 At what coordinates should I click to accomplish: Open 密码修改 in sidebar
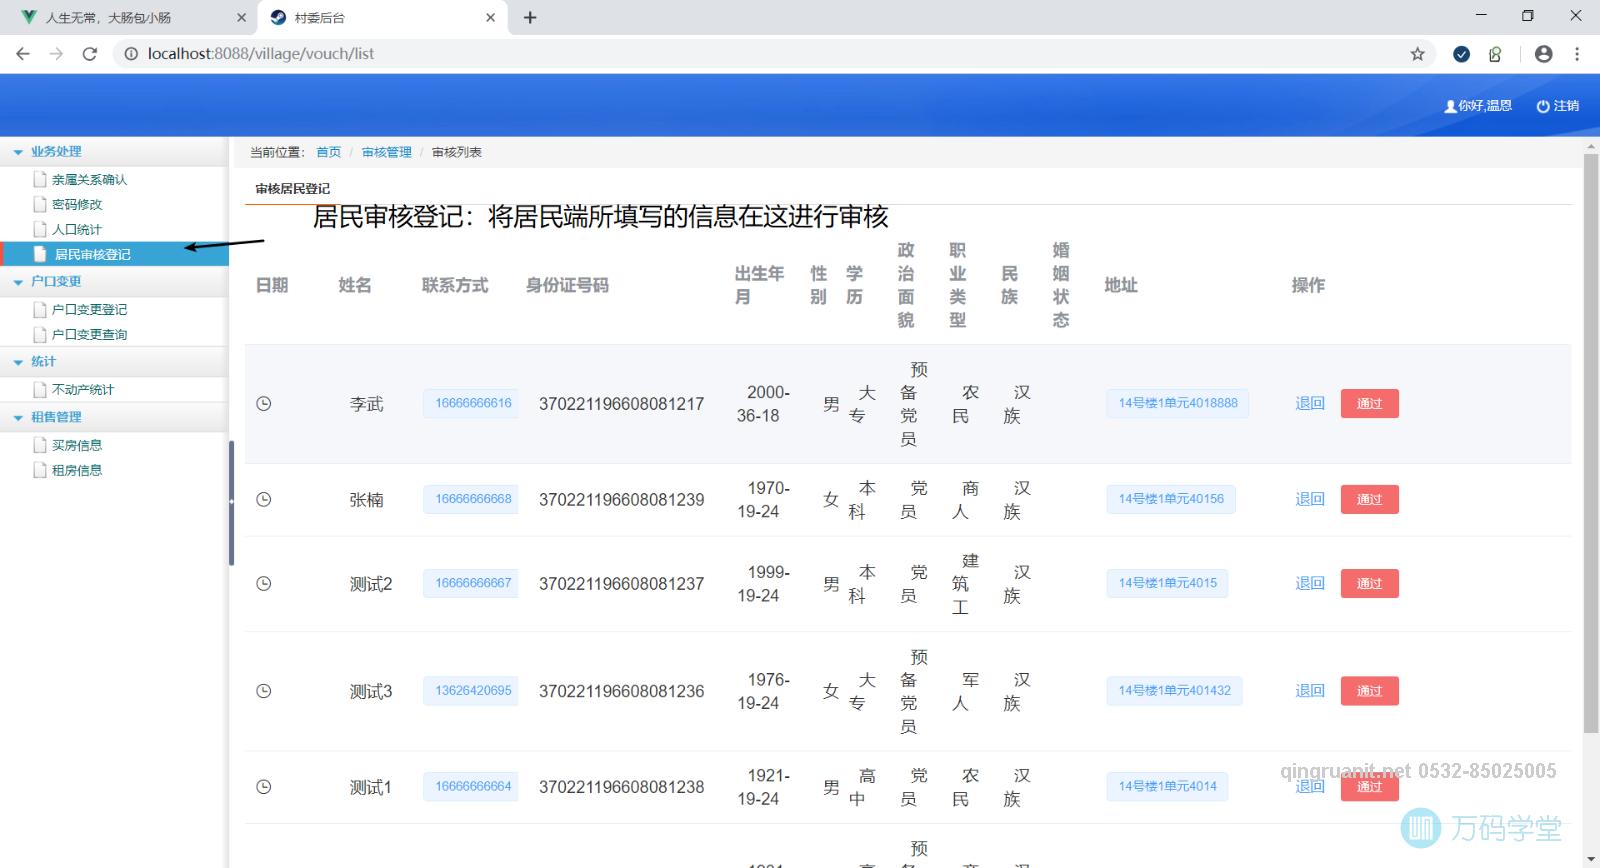[77, 205]
